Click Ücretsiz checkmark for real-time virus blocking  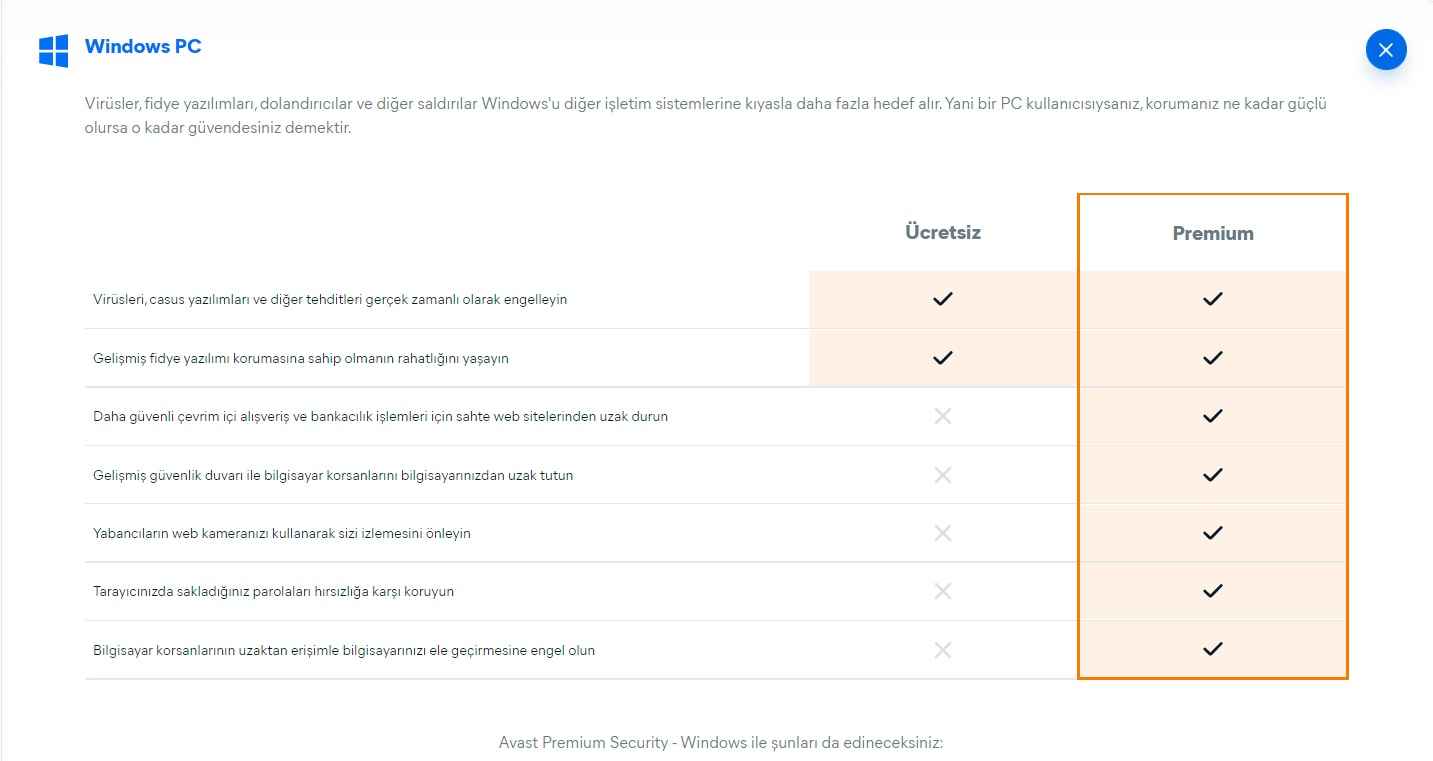(942, 299)
